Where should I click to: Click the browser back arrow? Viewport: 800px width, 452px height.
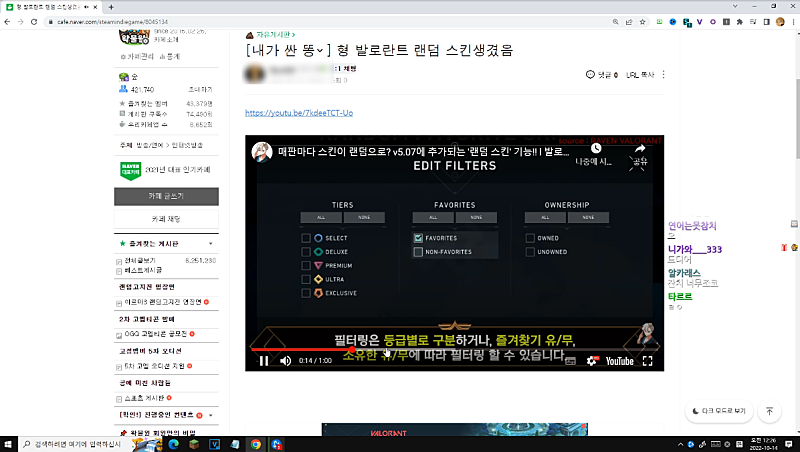pyautogui.click(x=7, y=22)
